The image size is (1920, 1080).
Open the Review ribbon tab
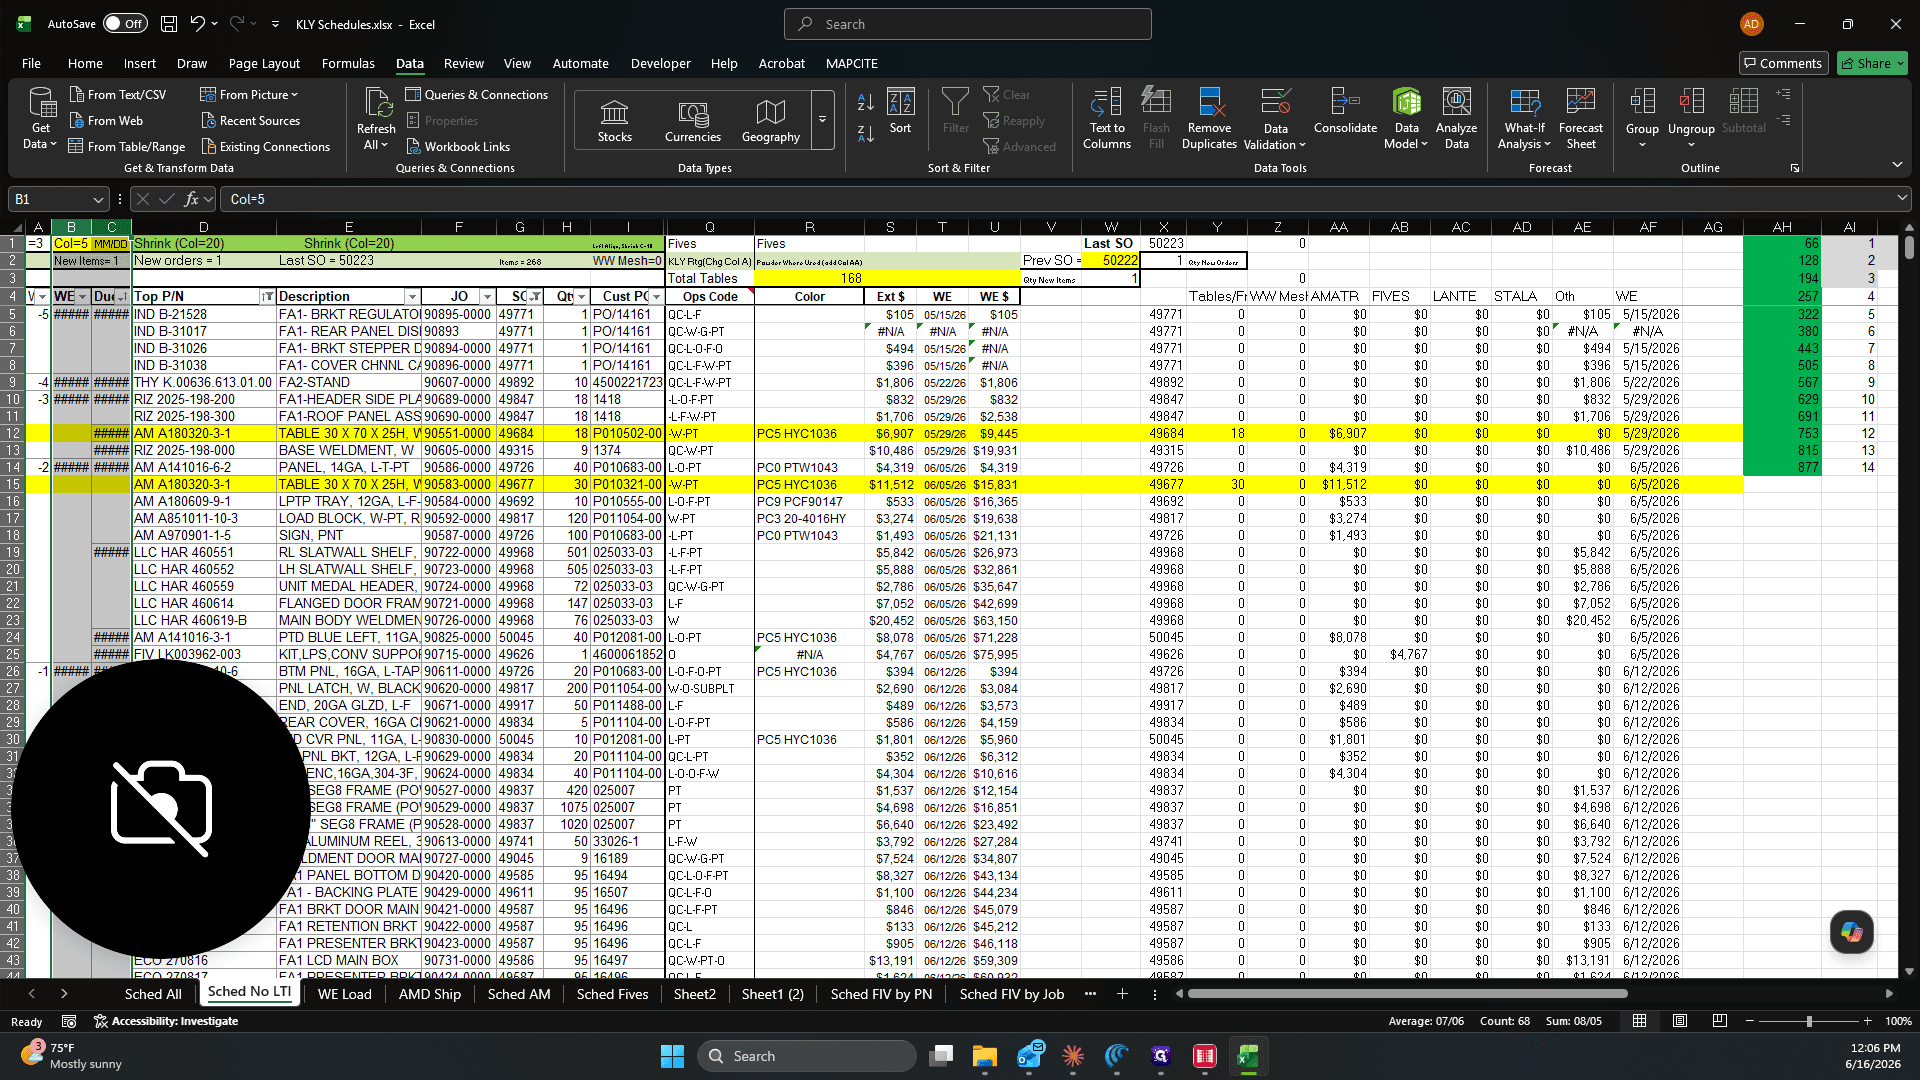point(463,63)
